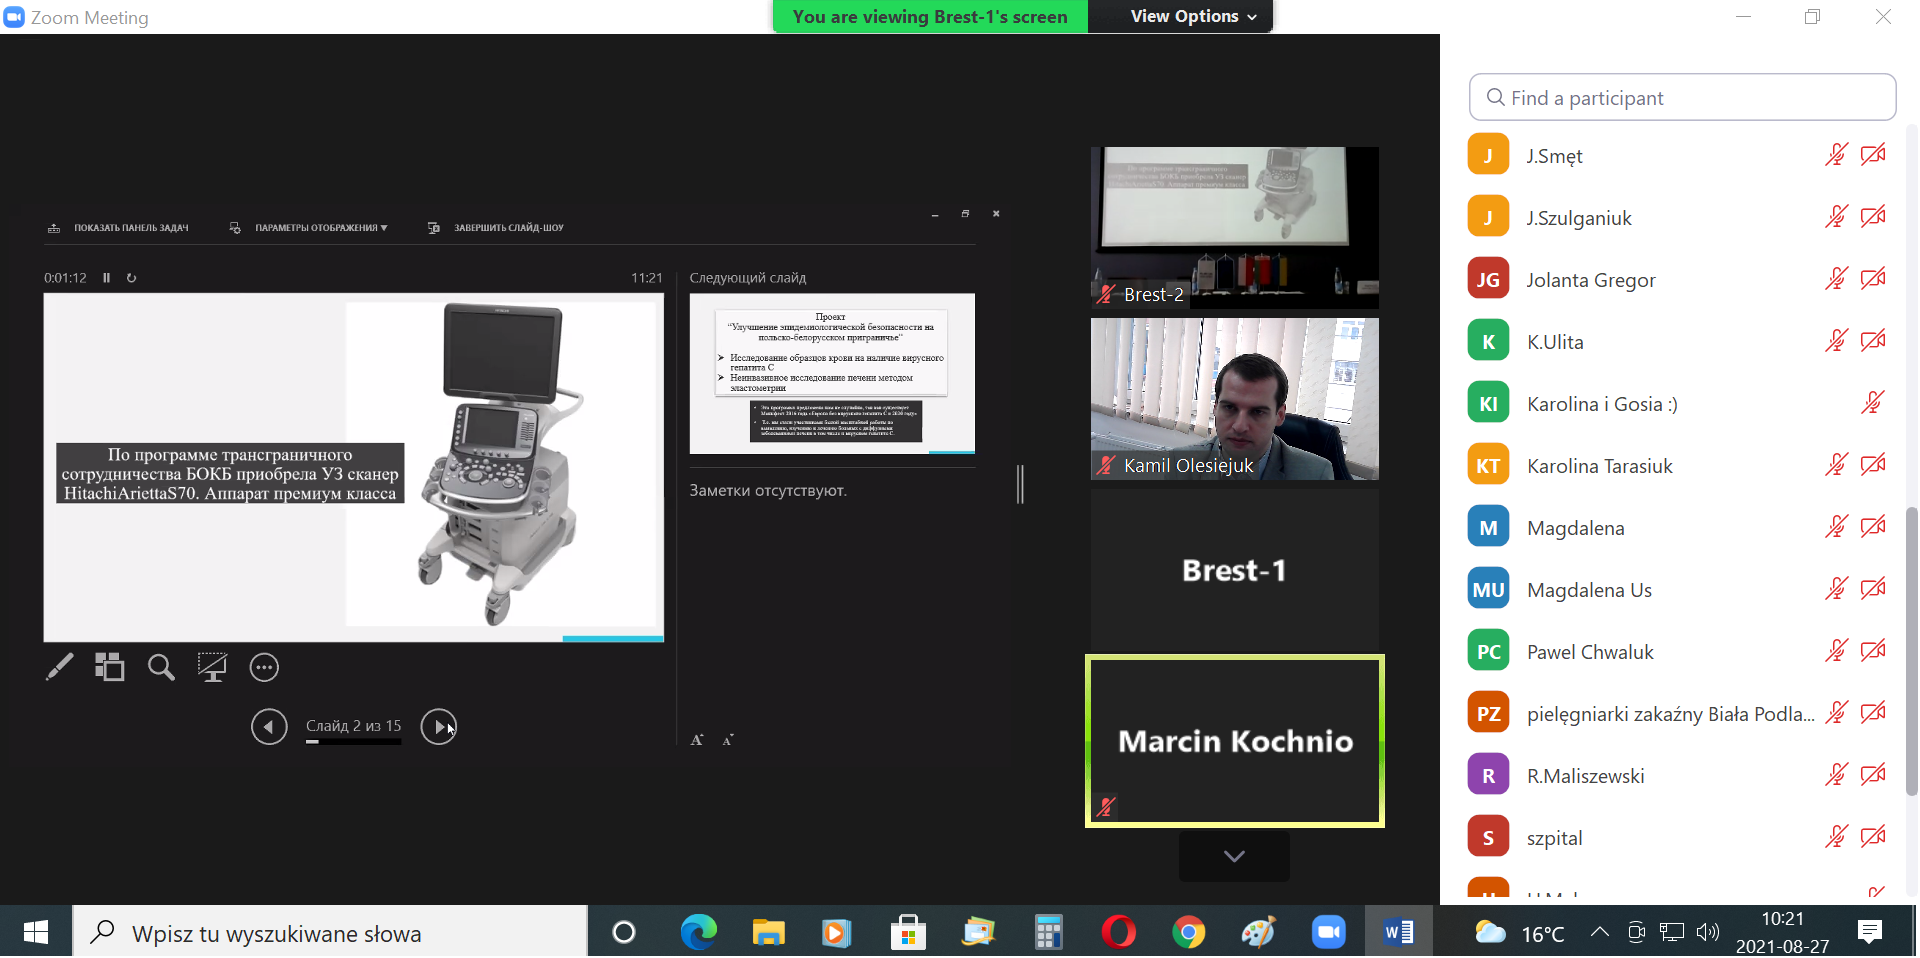Viewport: 1920px width, 958px height.
Task: Click the Find a participant search field
Action: click(x=1682, y=98)
